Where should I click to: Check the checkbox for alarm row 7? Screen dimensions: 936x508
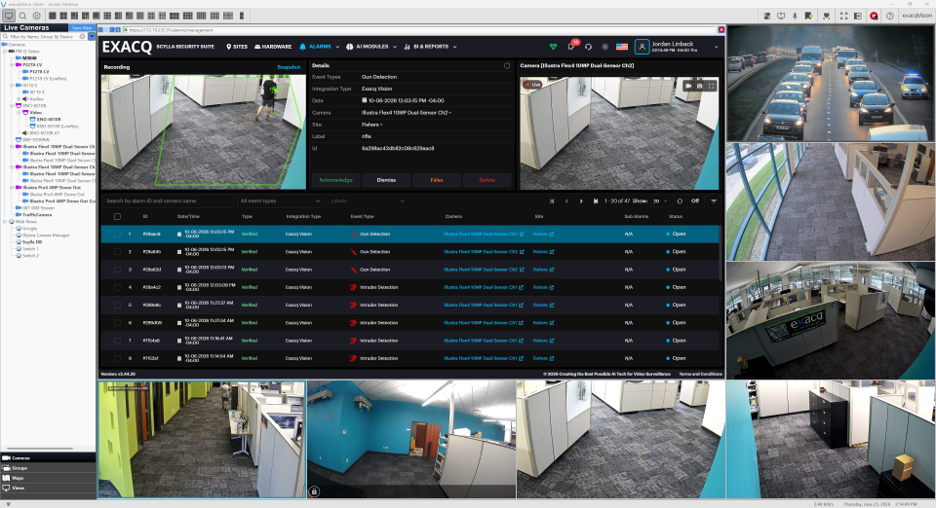coord(117,341)
